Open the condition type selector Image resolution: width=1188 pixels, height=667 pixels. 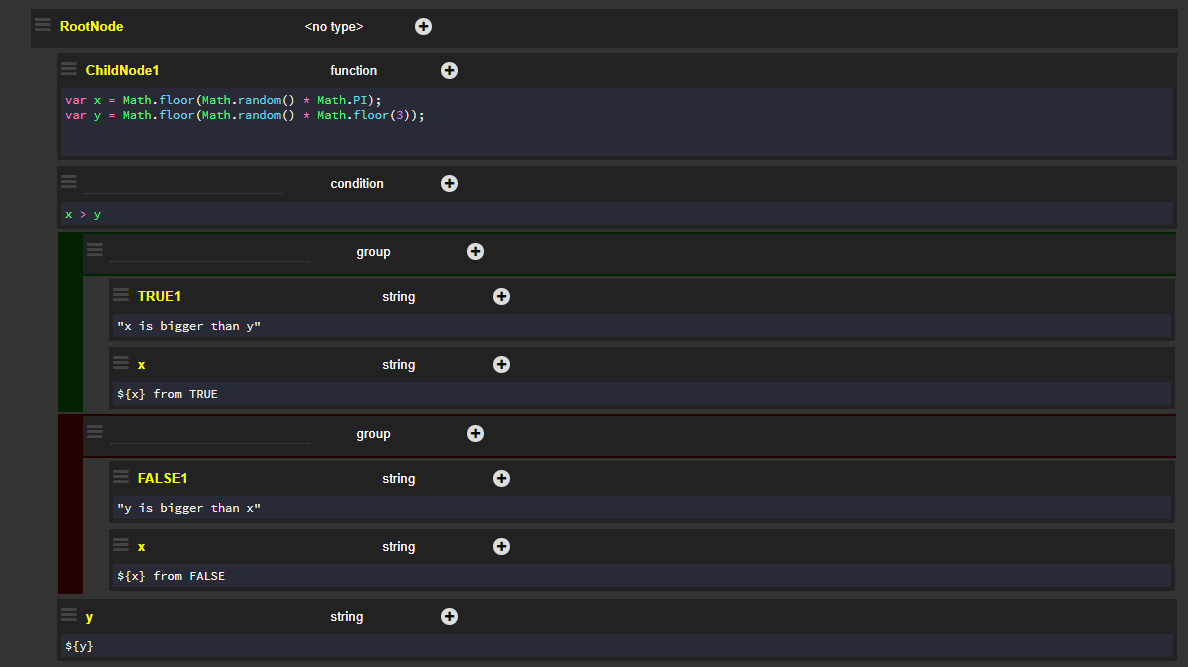pyautogui.click(x=357, y=183)
